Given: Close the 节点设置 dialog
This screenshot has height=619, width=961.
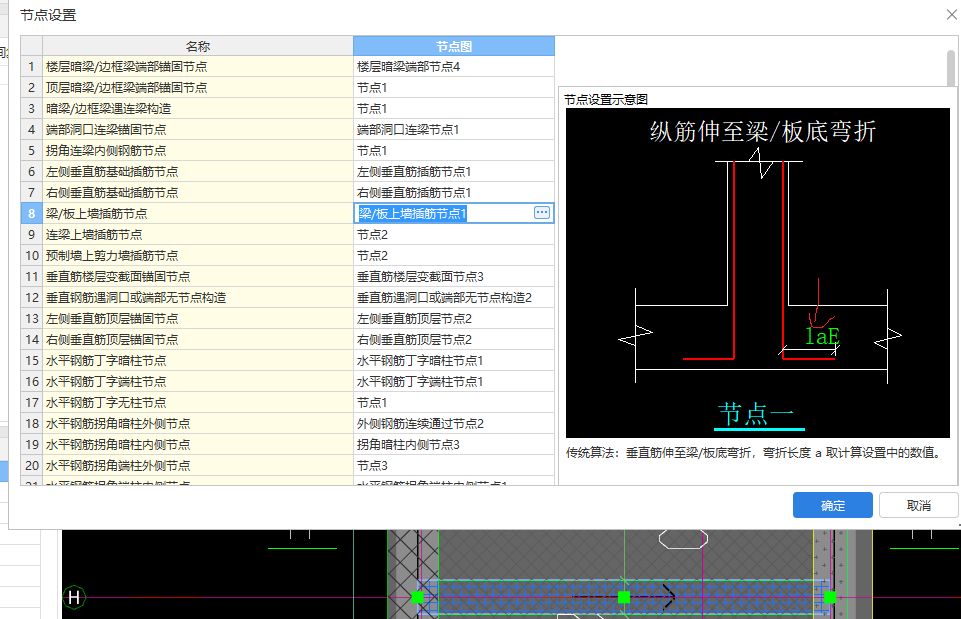Looking at the screenshot, I should click(951, 14).
